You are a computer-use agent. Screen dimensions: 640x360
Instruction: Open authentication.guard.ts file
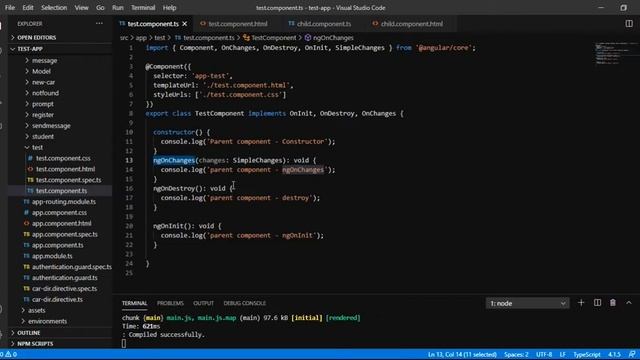point(64,278)
